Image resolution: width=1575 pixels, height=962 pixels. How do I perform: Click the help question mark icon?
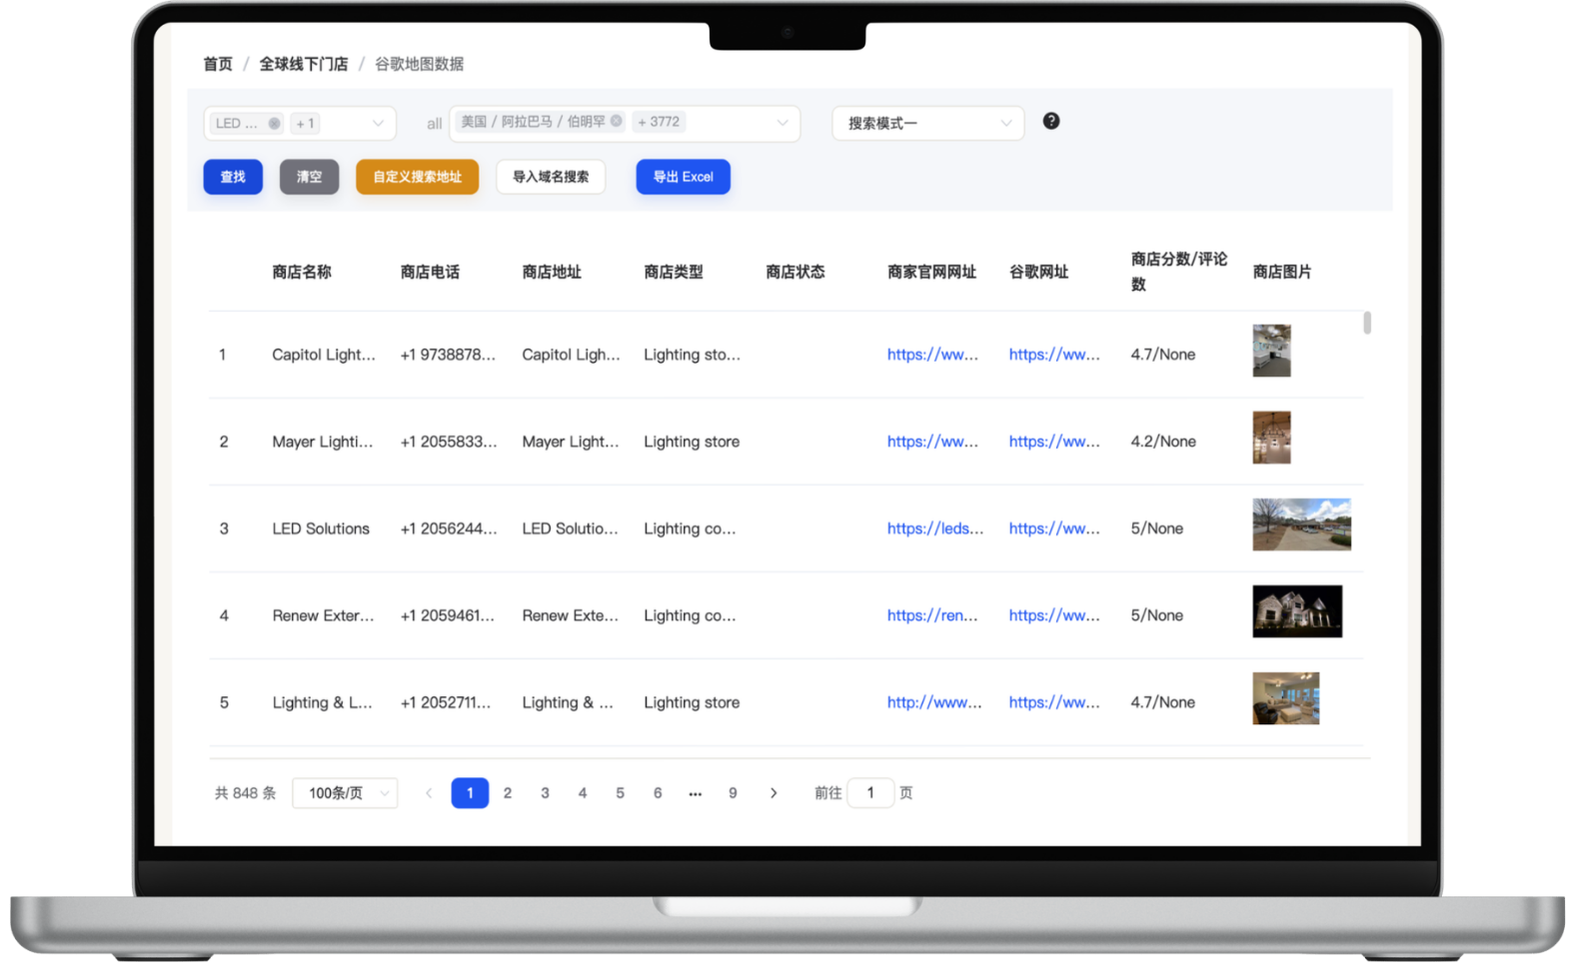click(x=1051, y=121)
